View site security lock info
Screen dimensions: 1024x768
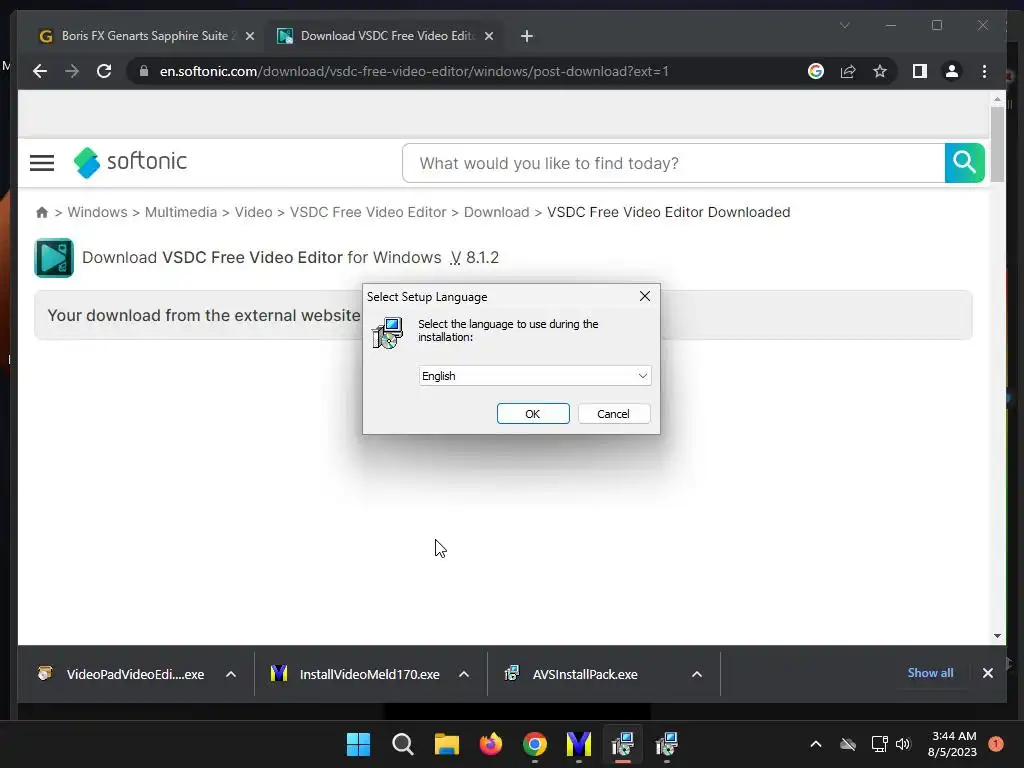coord(144,71)
